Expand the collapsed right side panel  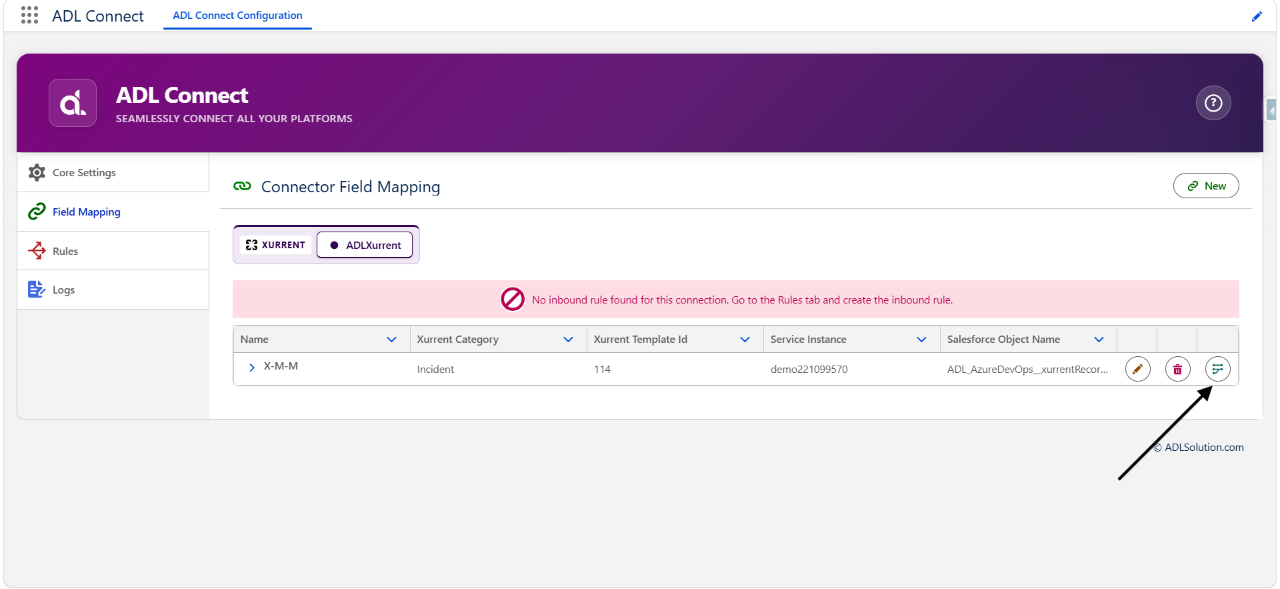click(x=1272, y=110)
